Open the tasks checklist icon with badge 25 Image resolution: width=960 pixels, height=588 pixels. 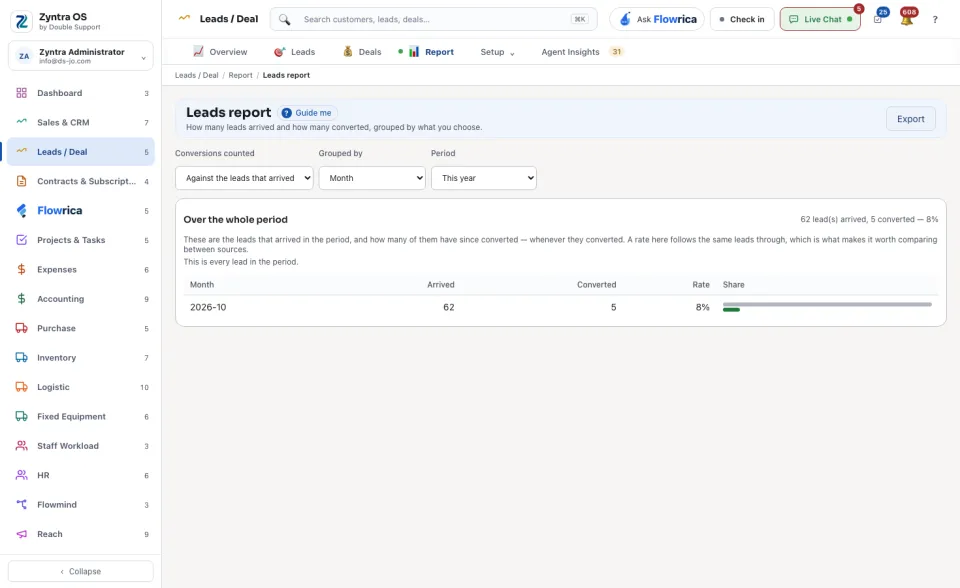pyautogui.click(x=878, y=20)
